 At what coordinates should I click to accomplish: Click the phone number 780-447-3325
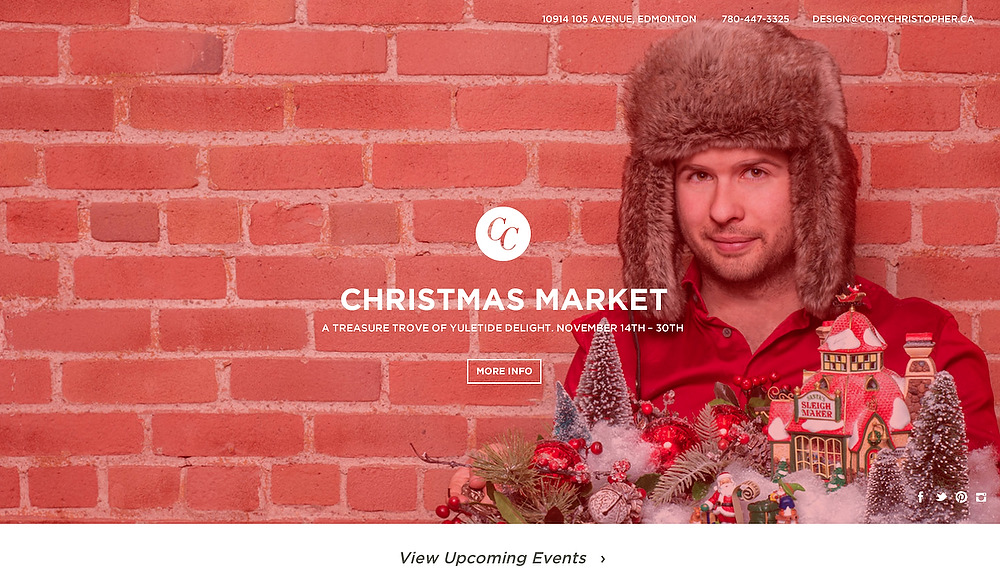(755, 19)
